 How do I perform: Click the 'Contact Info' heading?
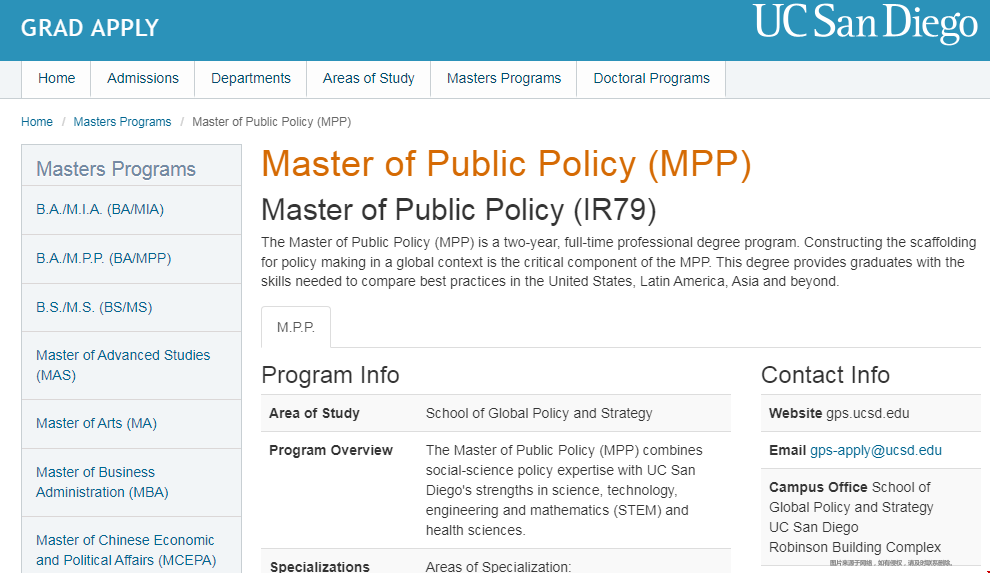pos(825,375)
